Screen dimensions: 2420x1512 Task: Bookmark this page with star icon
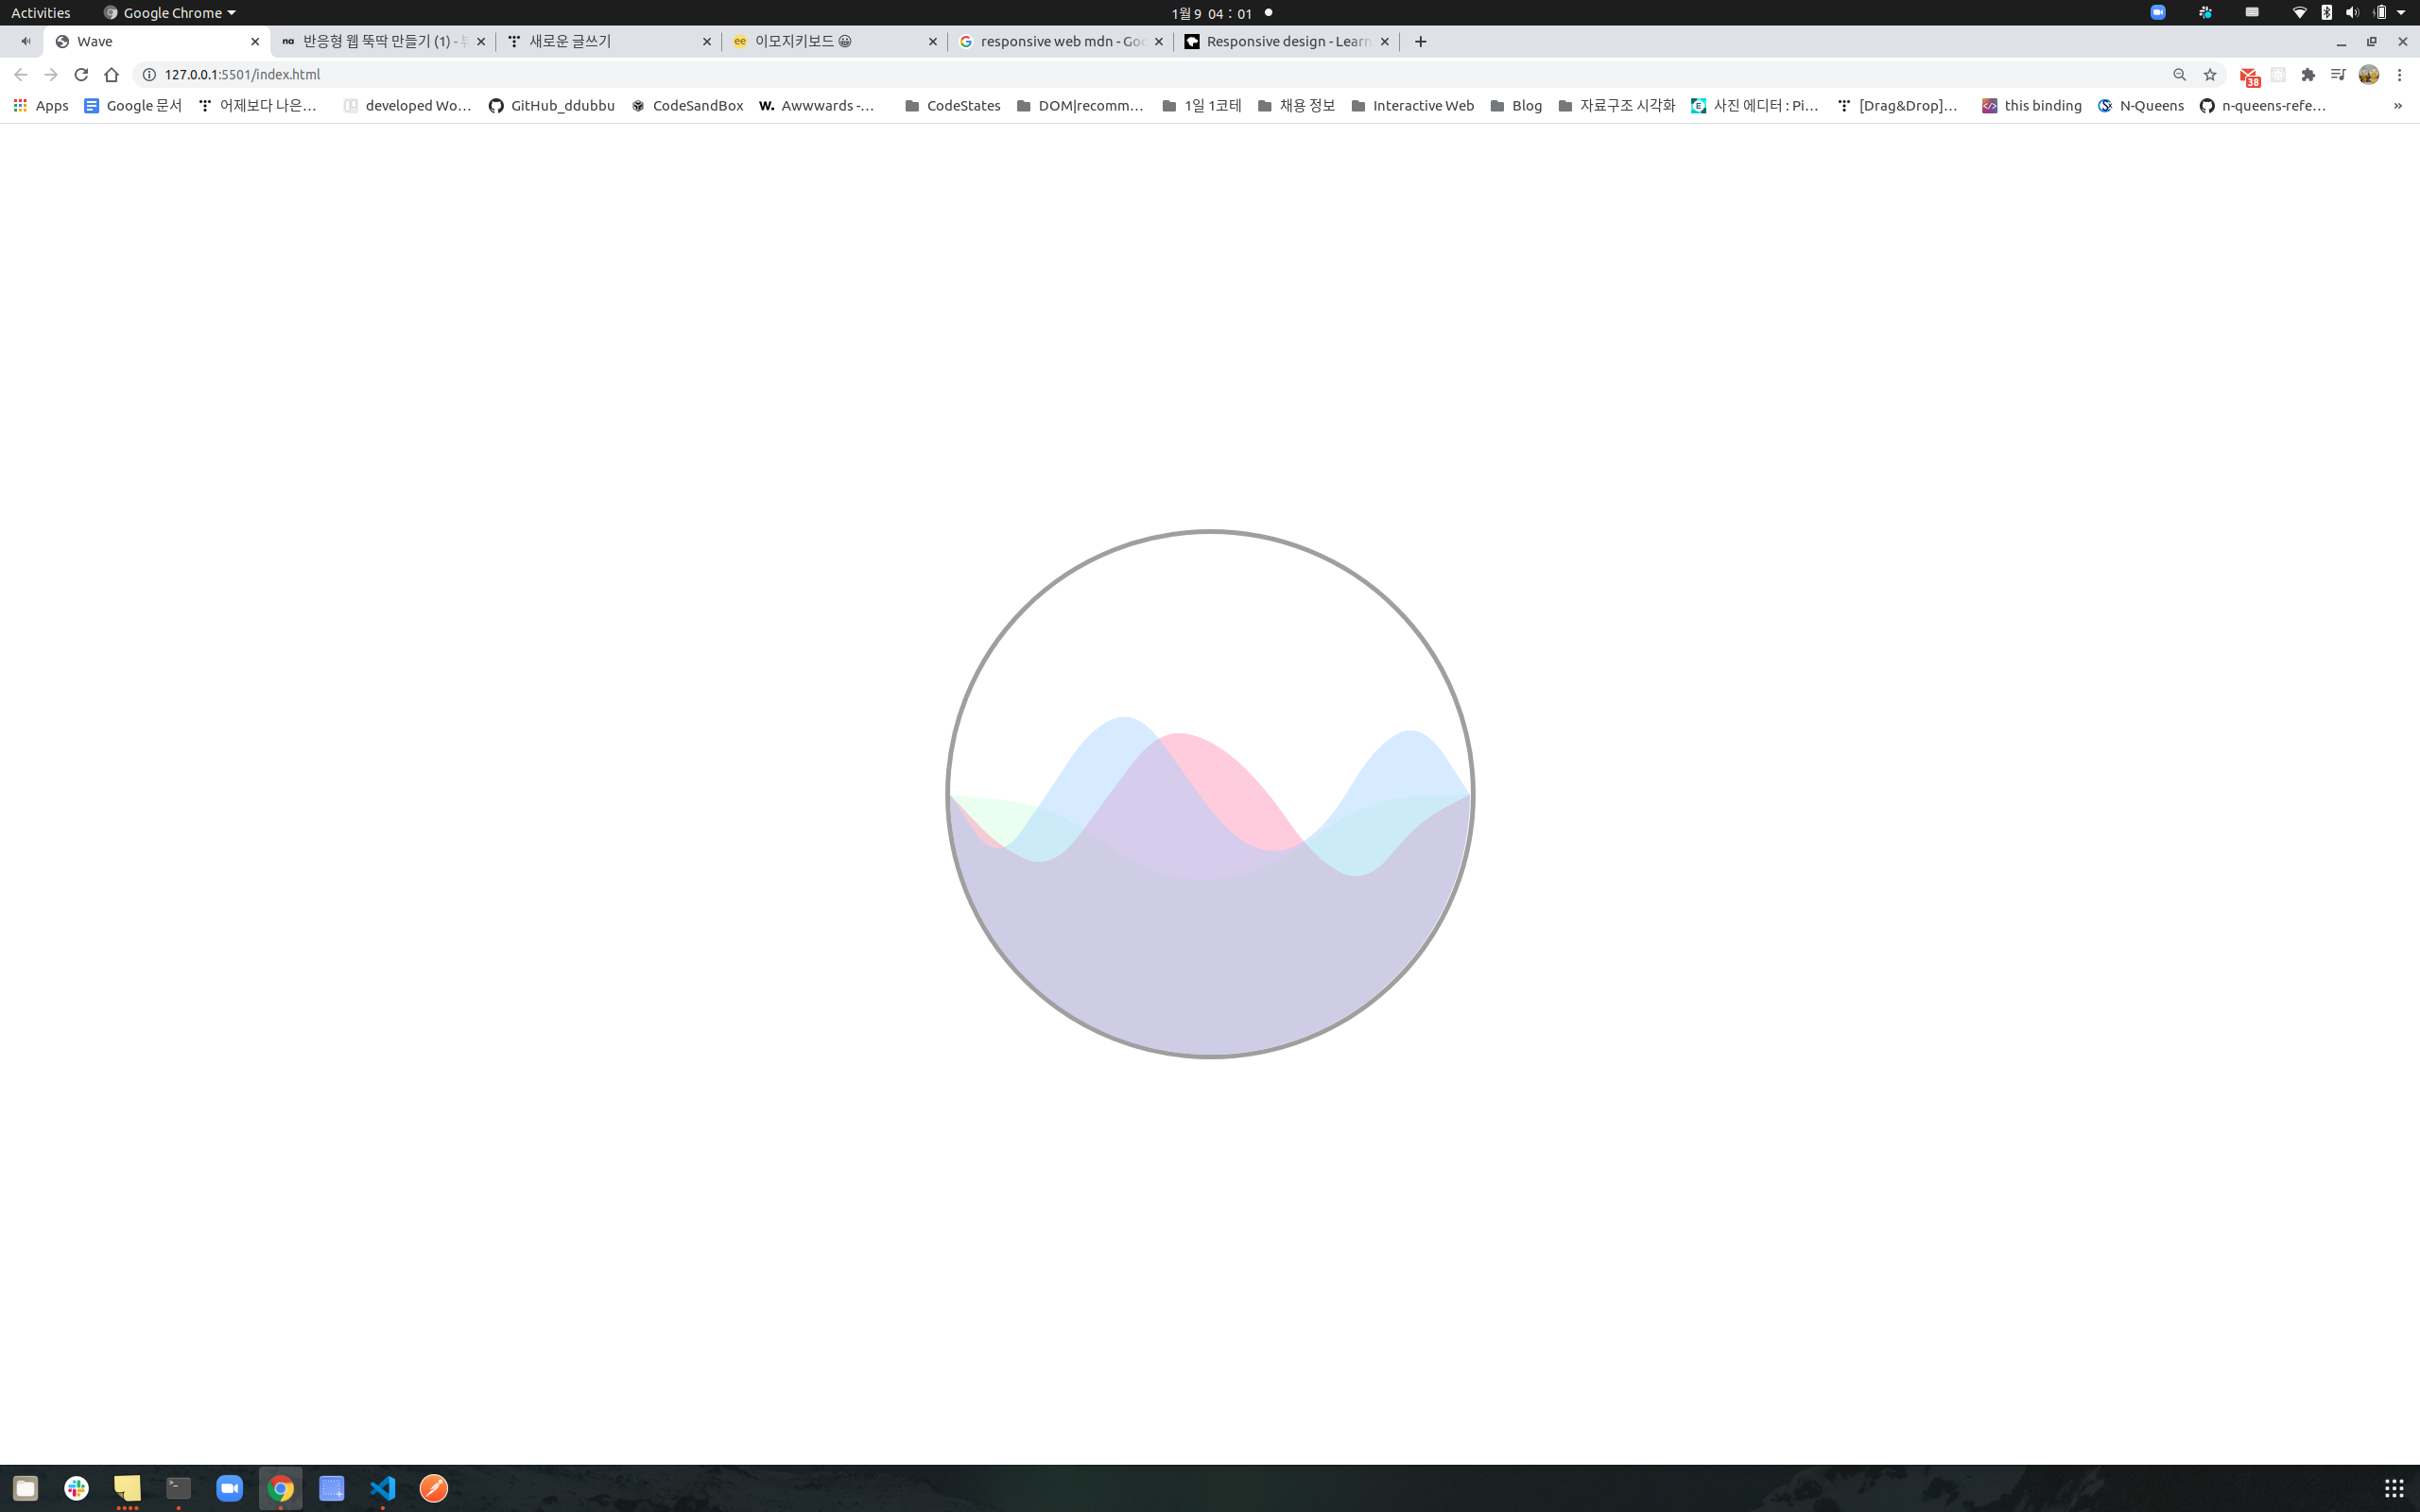[2210, 74]
